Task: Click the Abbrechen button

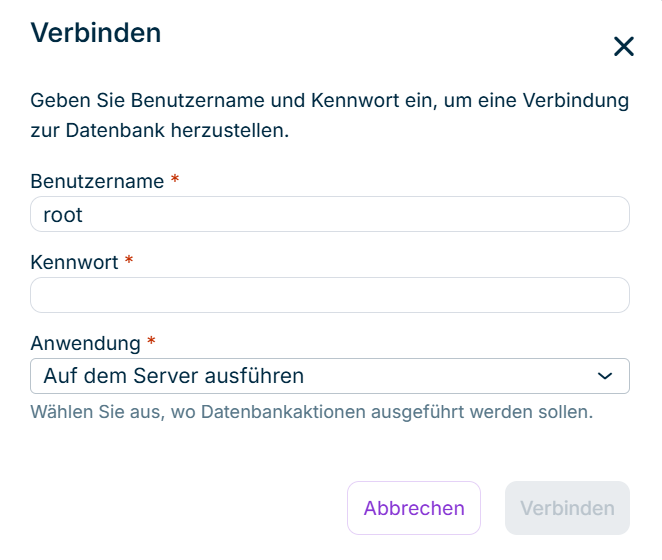Action: click(414, 508)
